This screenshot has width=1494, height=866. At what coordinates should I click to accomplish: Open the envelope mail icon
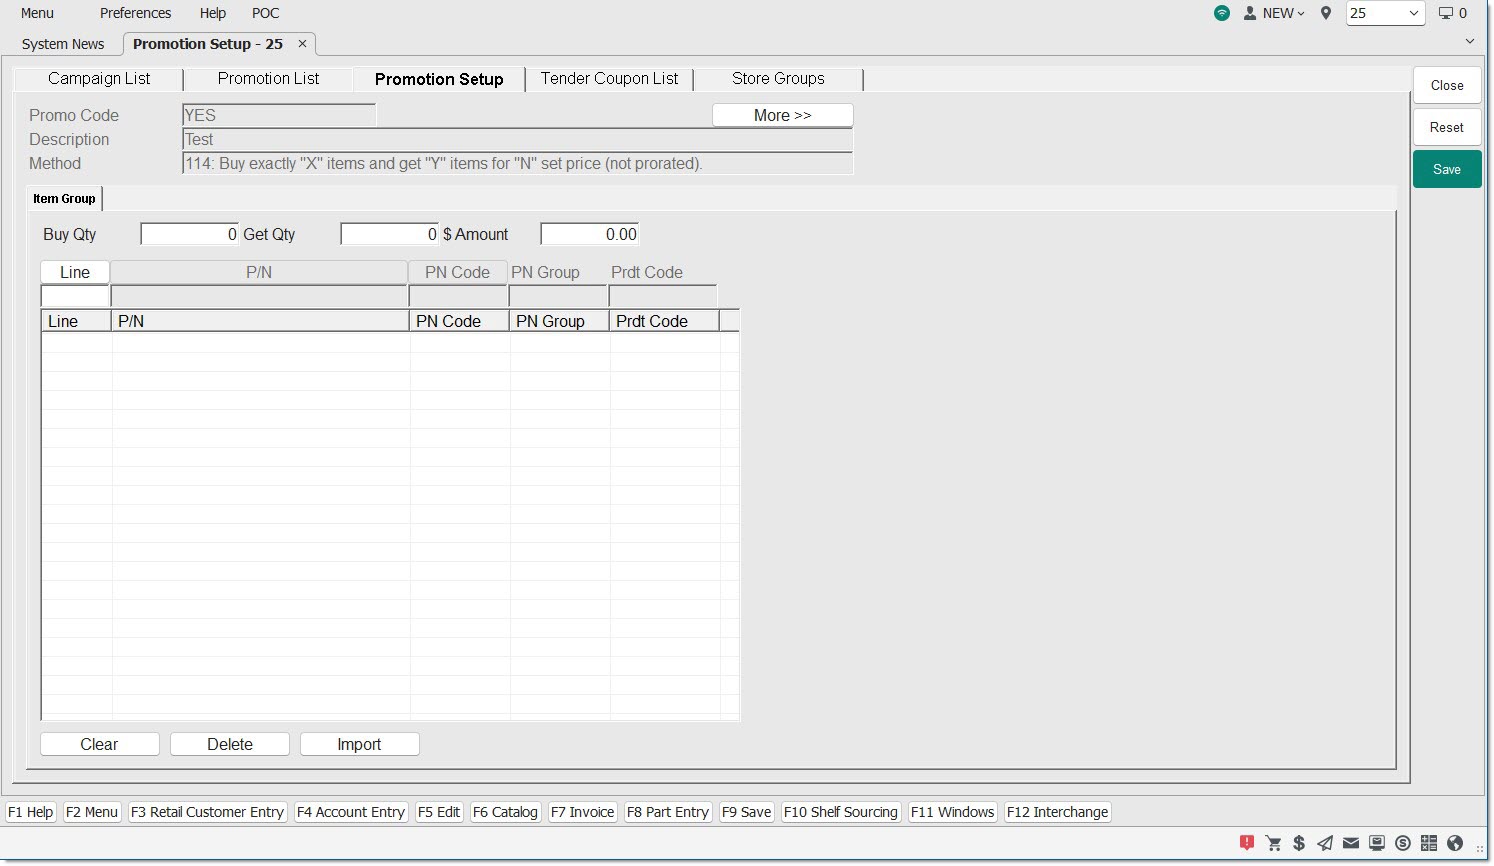pyautogui.click(x=1351, y=843)
